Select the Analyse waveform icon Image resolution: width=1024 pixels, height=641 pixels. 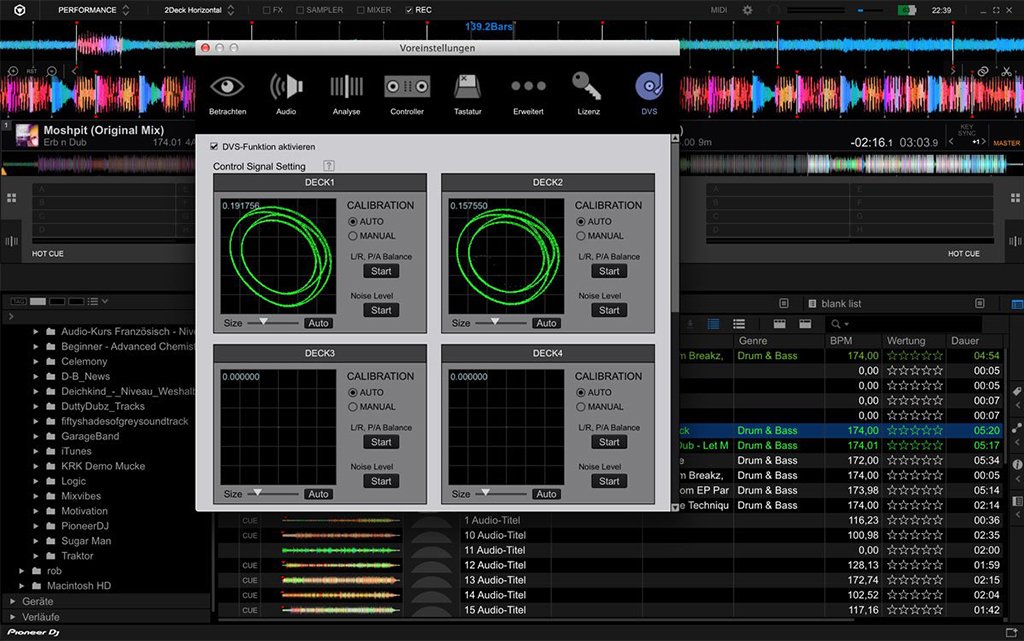click(346, 88)
